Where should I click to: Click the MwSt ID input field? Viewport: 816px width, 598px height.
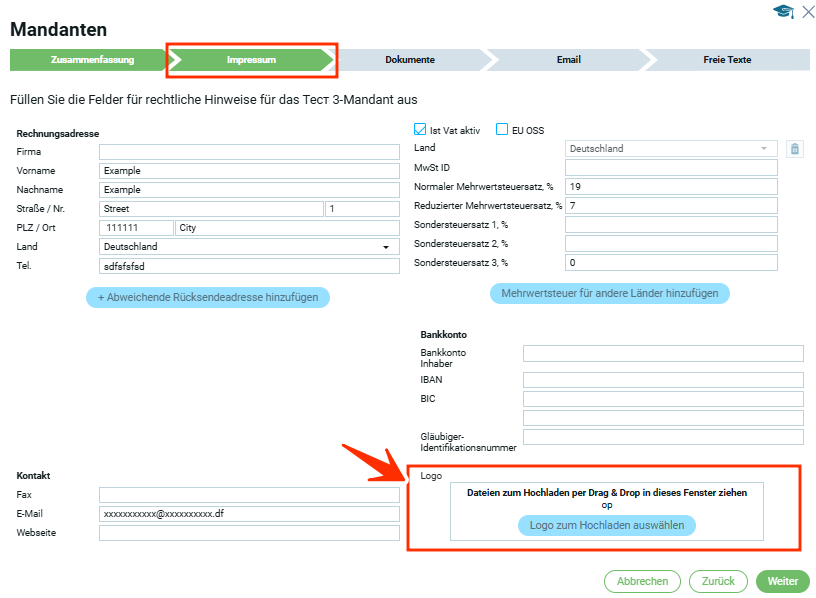670,168
